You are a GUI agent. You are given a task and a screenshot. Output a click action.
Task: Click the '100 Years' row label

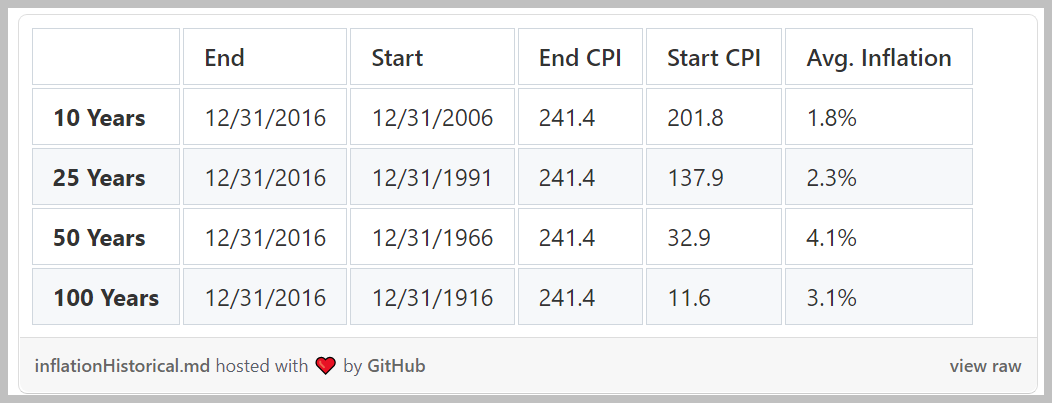tap(106, 298)
